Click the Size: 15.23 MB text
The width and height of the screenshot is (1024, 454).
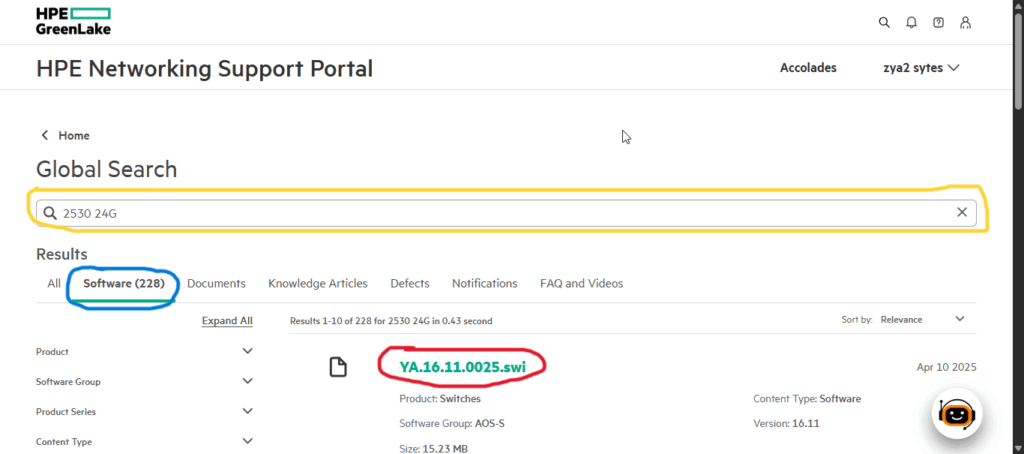tap(434, 449)
